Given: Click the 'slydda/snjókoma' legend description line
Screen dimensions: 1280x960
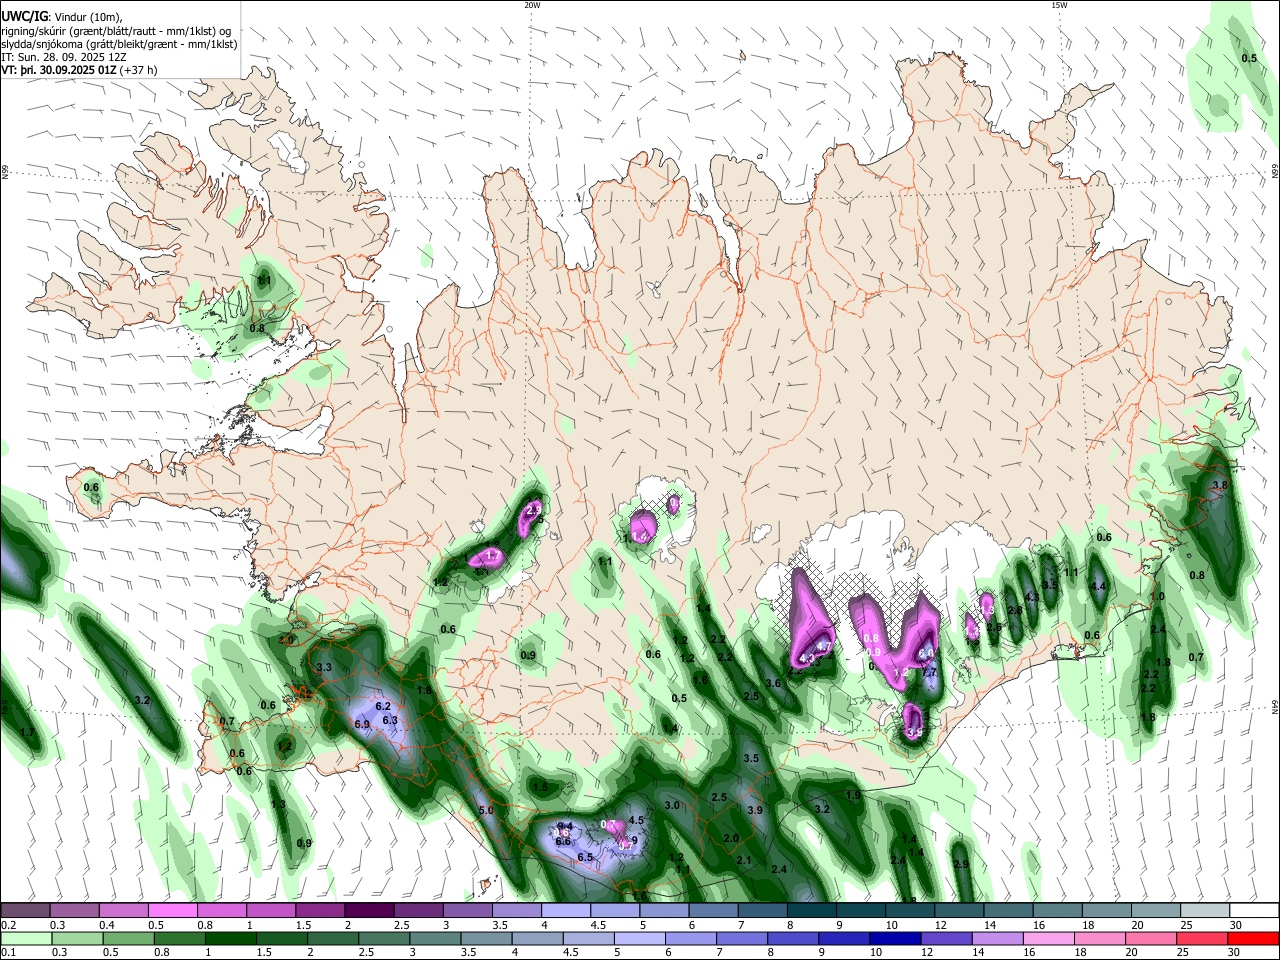Looking at the screenshot, I should pos(119,44).
